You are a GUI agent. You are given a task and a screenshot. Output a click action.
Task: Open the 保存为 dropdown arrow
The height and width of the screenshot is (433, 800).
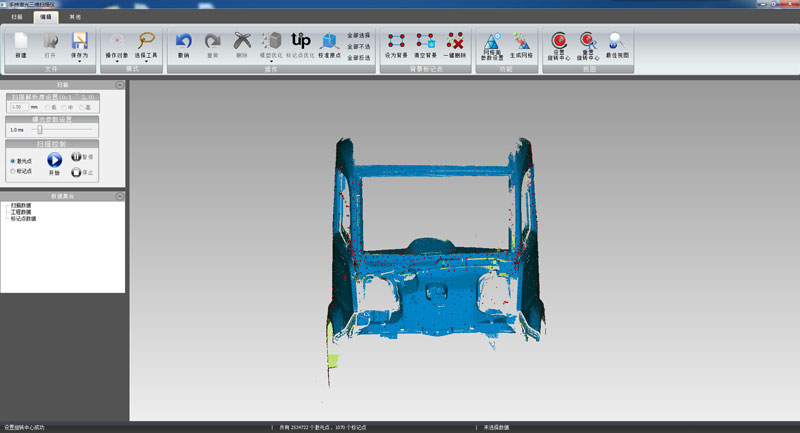pyautogui.click(x=80, y=62)
